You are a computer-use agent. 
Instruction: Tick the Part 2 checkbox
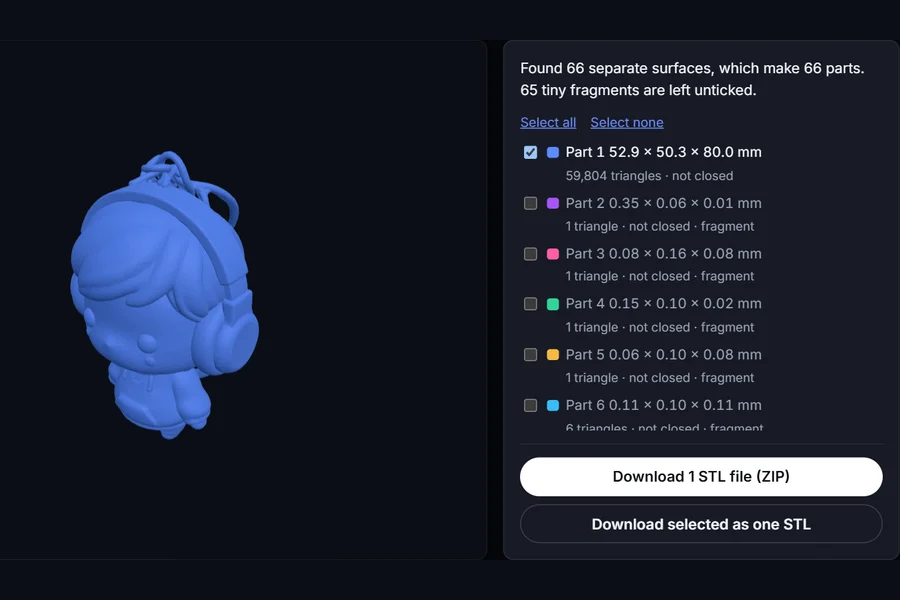[530, 203]
